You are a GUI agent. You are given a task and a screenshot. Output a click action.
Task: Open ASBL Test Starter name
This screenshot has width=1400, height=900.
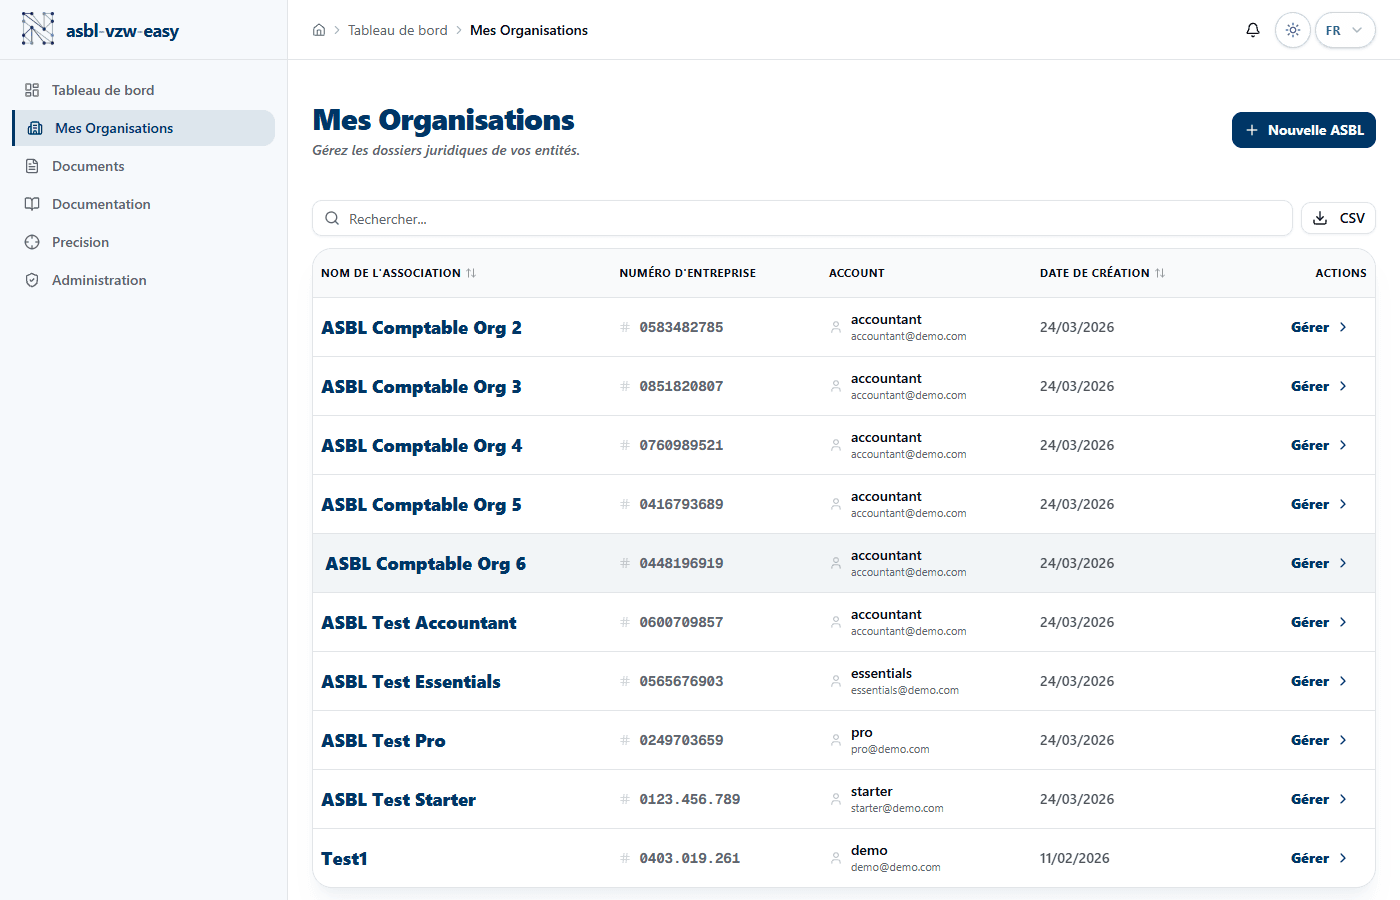pyautogui.click(x=398, y=799)
